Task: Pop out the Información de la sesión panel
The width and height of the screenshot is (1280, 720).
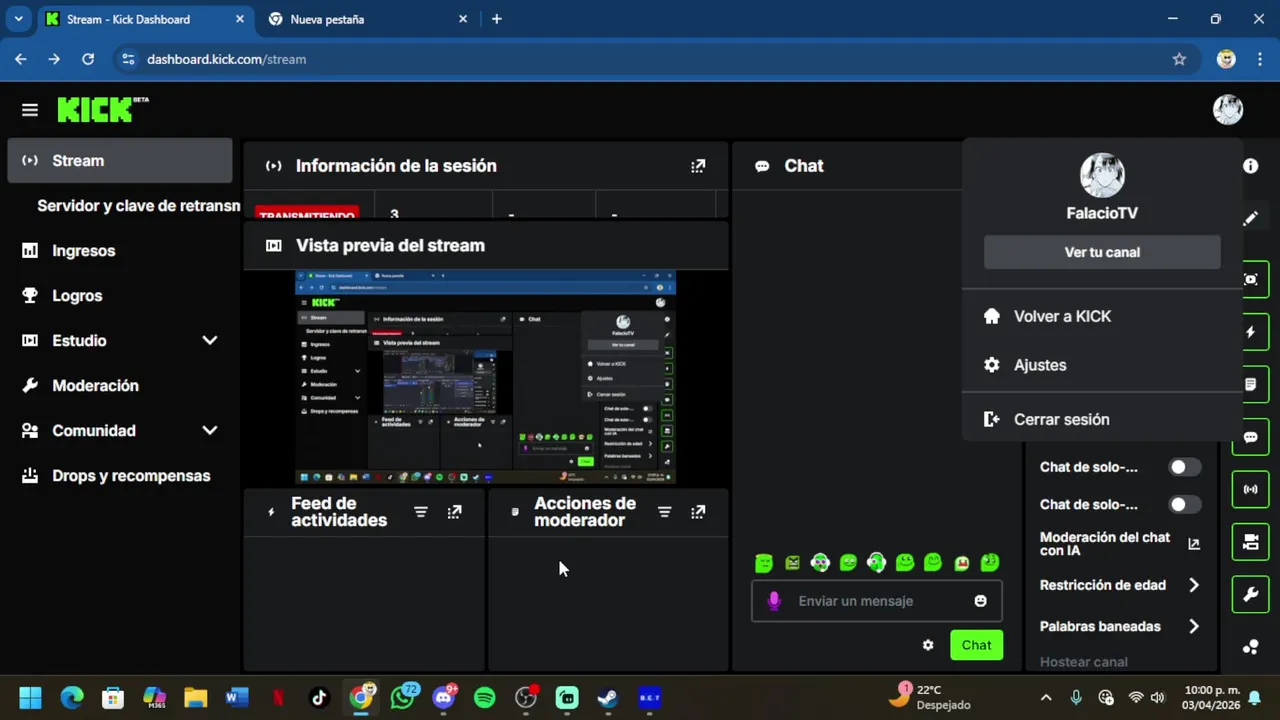Action: tap(698, 166)
